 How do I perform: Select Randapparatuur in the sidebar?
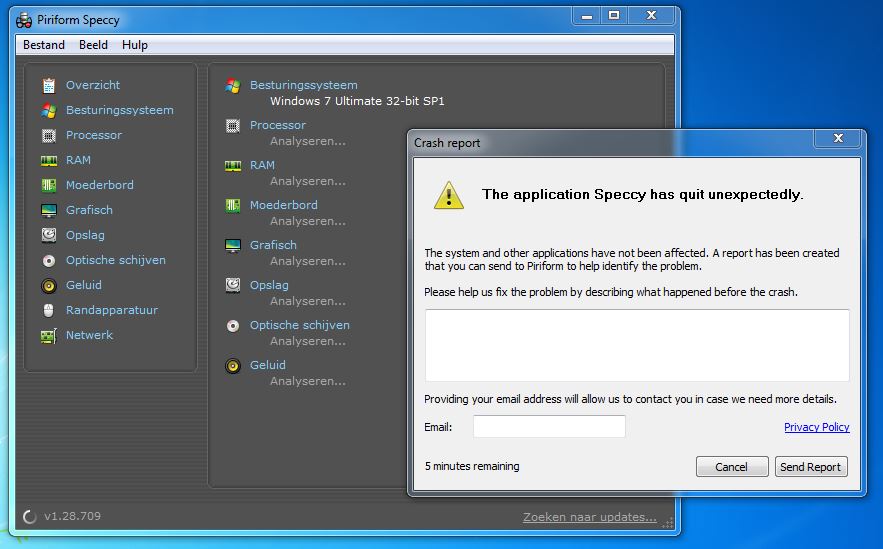pos(112,310)
